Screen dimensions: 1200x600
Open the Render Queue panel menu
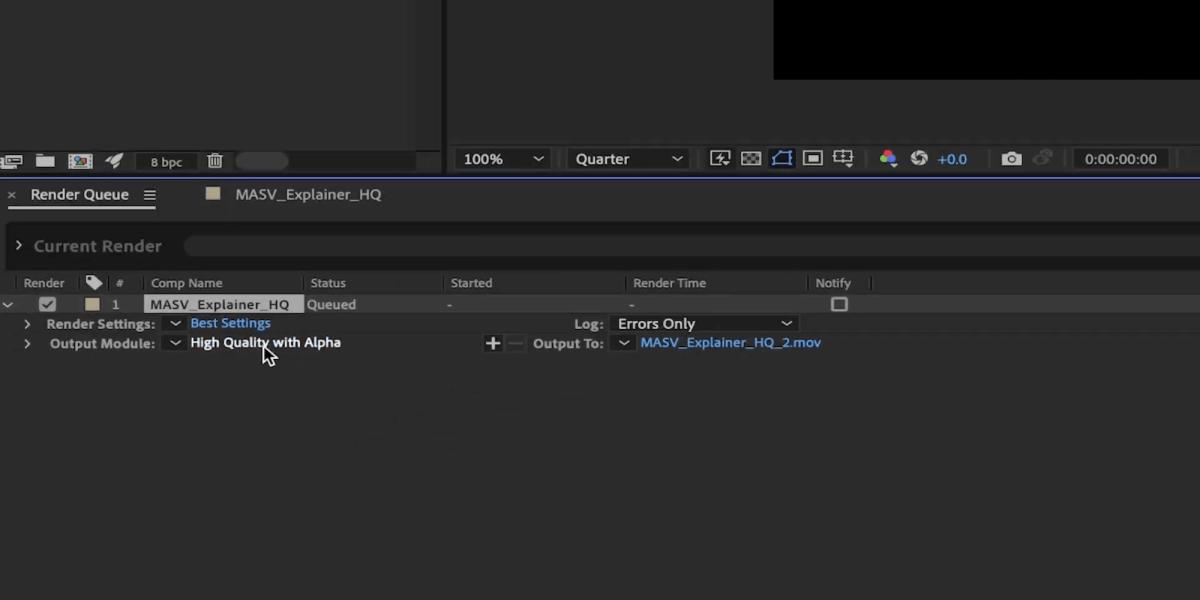point(149,195)
